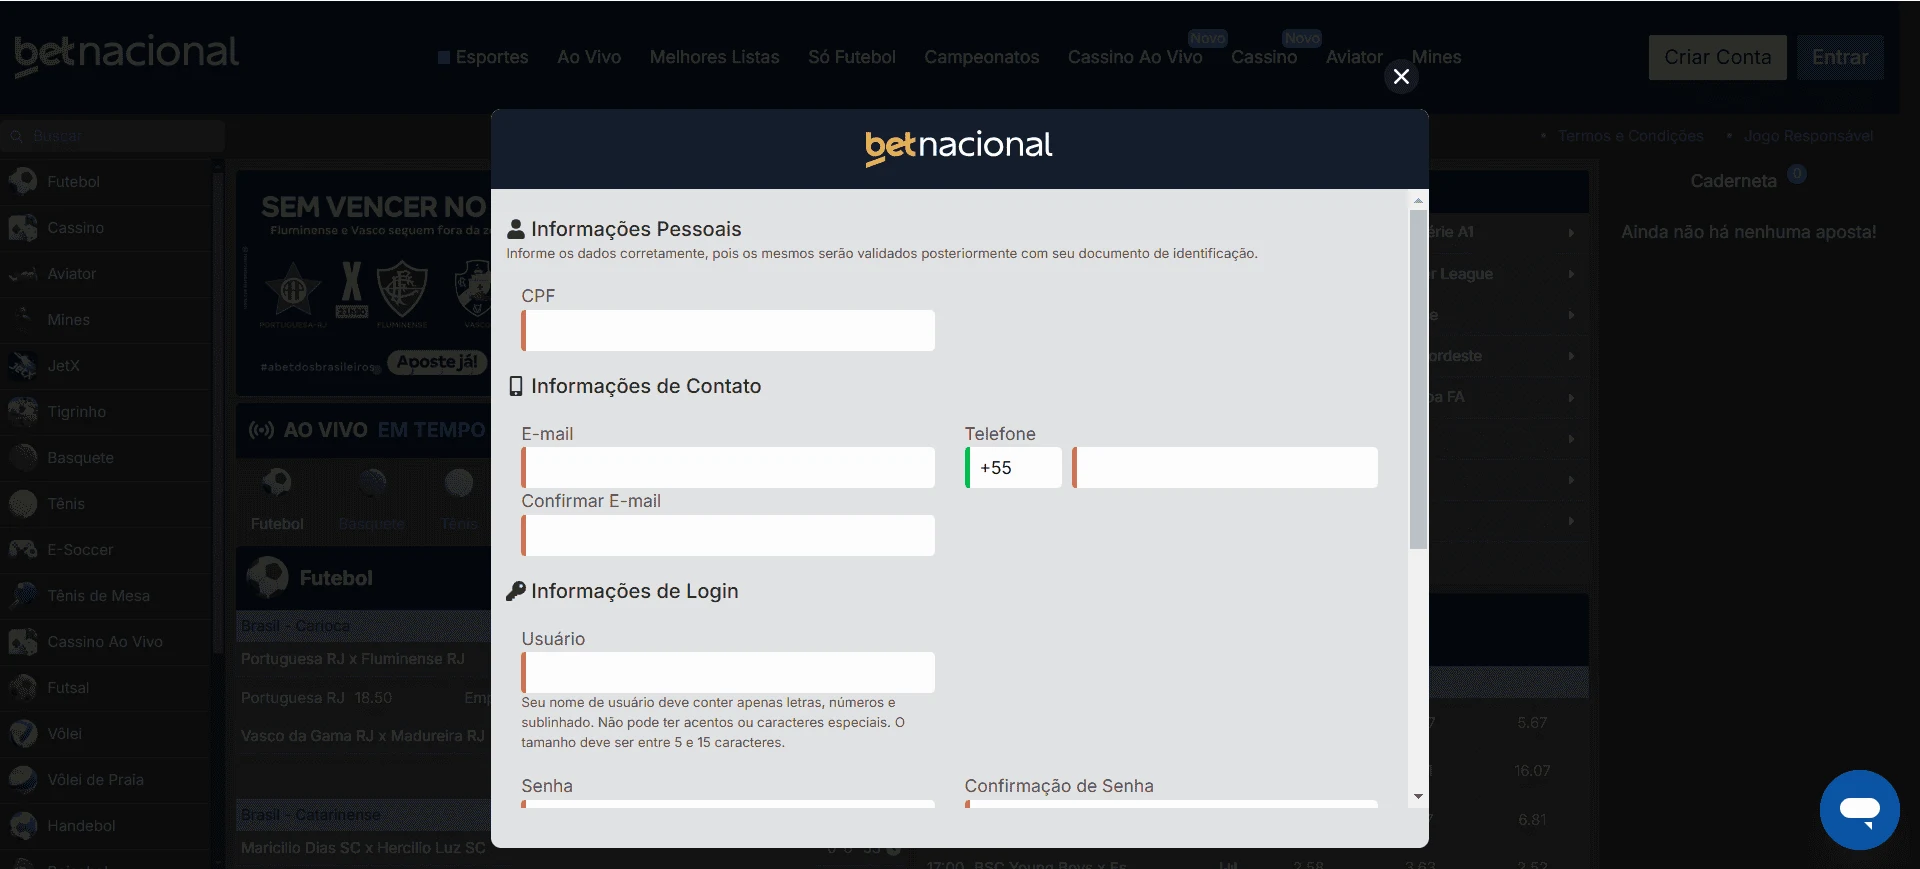Image resolution: width=1920 pixels, height=869 pixels.
Task: Click the Buscar search field
Action: [x=113, y=136]
